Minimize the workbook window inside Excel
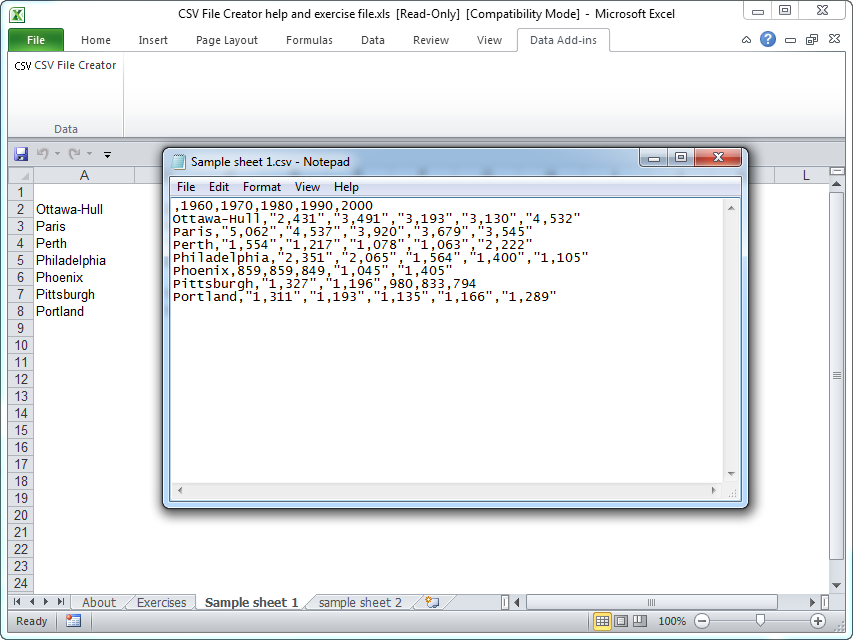Image resolution: width=853 pixels, height=640 pixels. coord(790,40)
